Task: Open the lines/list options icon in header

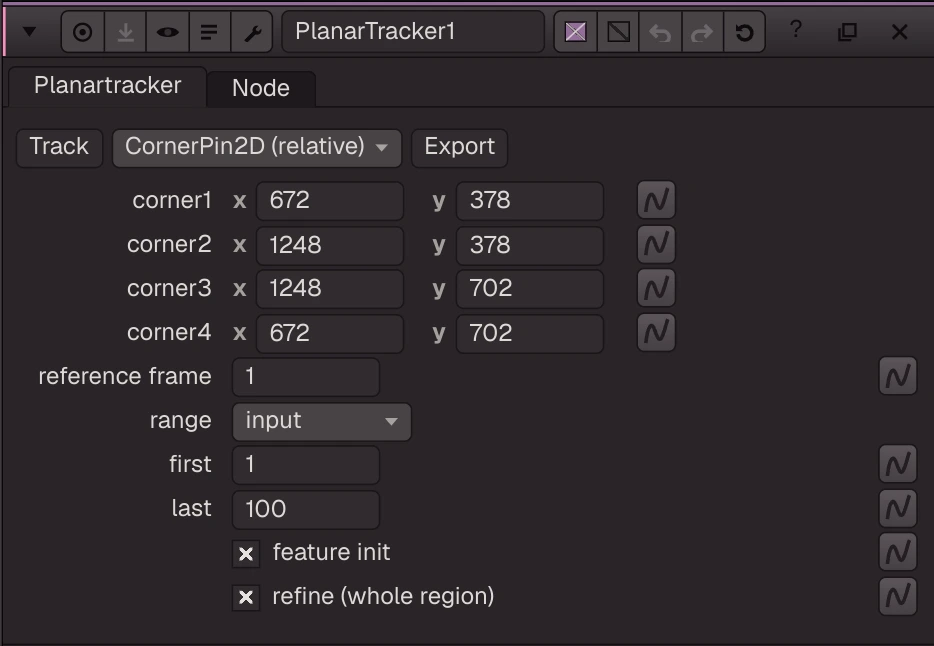Action: (209, 32)
